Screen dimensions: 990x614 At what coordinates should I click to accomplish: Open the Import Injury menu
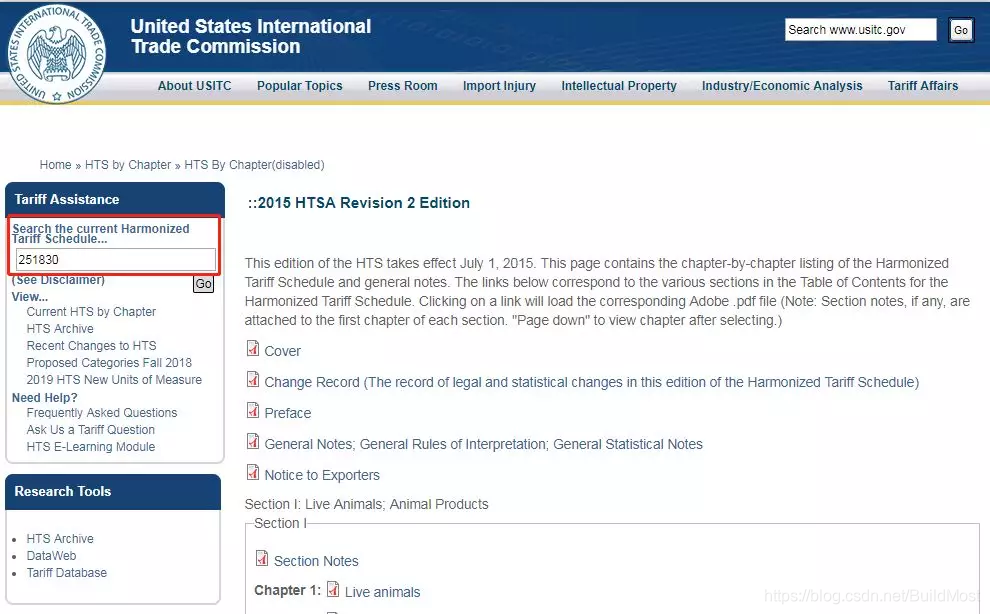click(499, 86)
